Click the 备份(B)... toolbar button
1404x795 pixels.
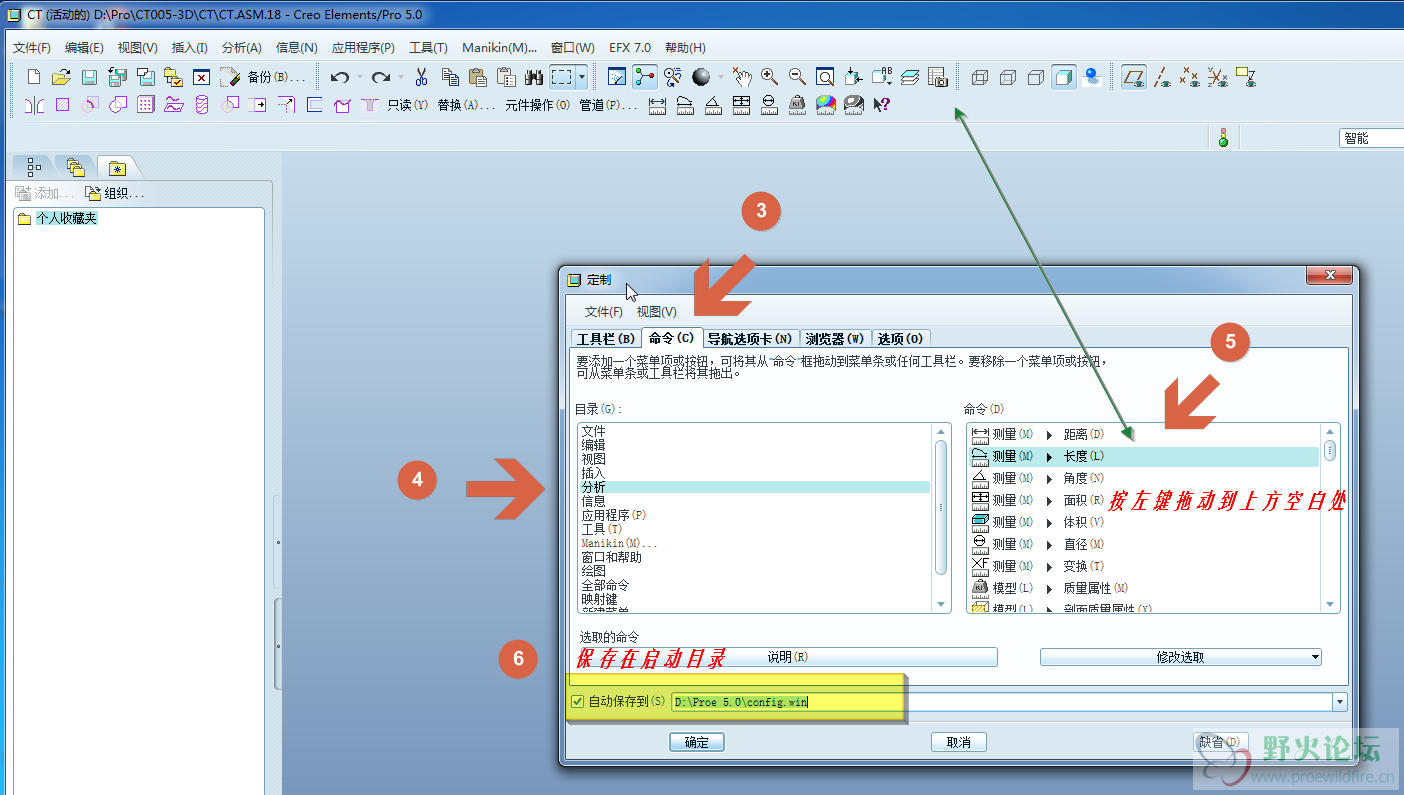pyautogui.click(x=274, y=77)
